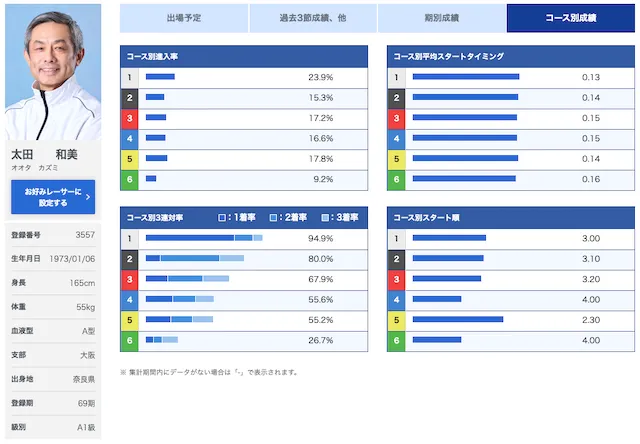Click the 級別 A1級 row

53,427
